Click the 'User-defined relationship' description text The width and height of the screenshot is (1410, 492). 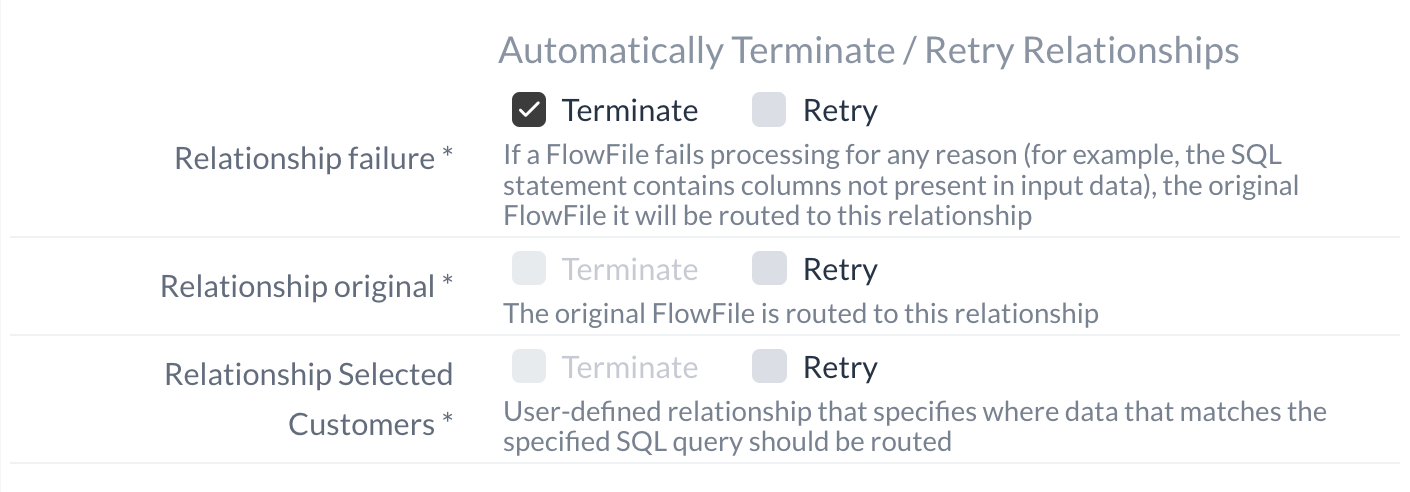(x=914, y=426)
